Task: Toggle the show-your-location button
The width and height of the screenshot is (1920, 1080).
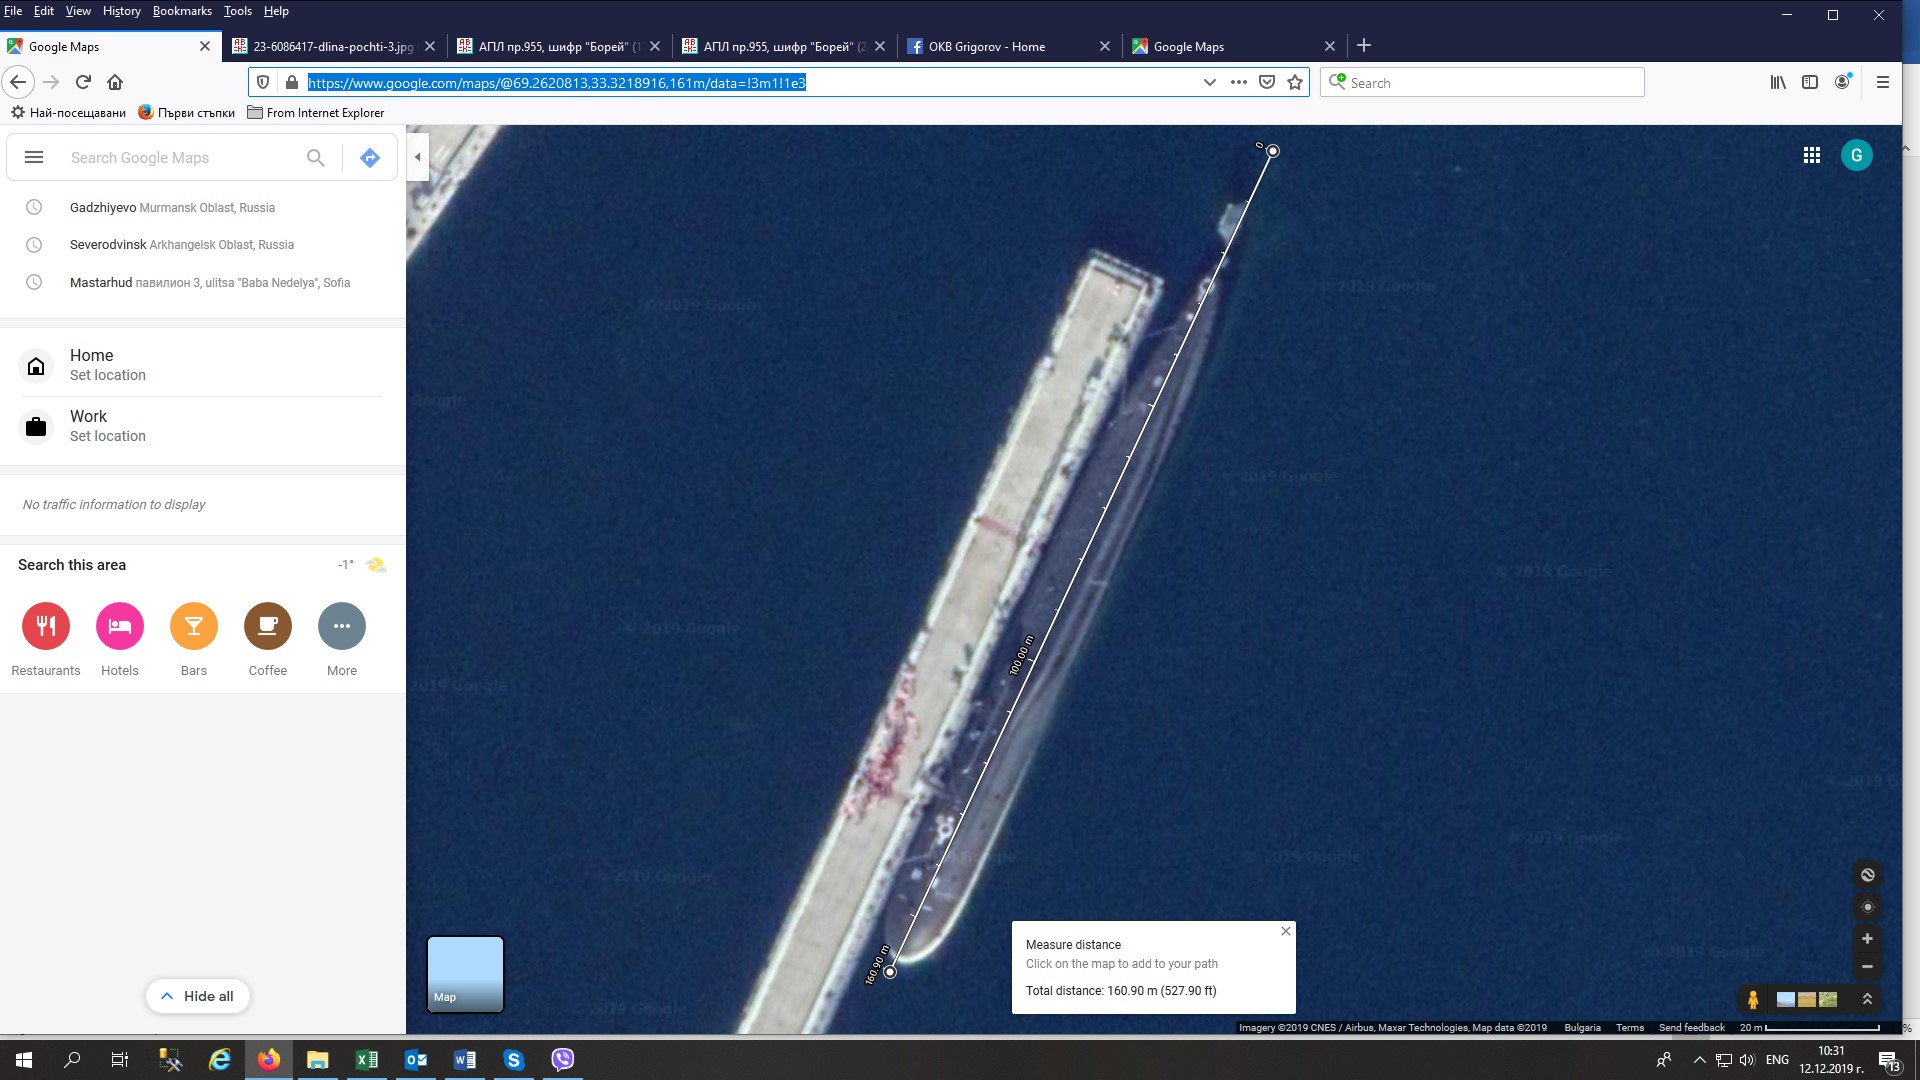Action: pyautogui.click(x=1867, y=907)
